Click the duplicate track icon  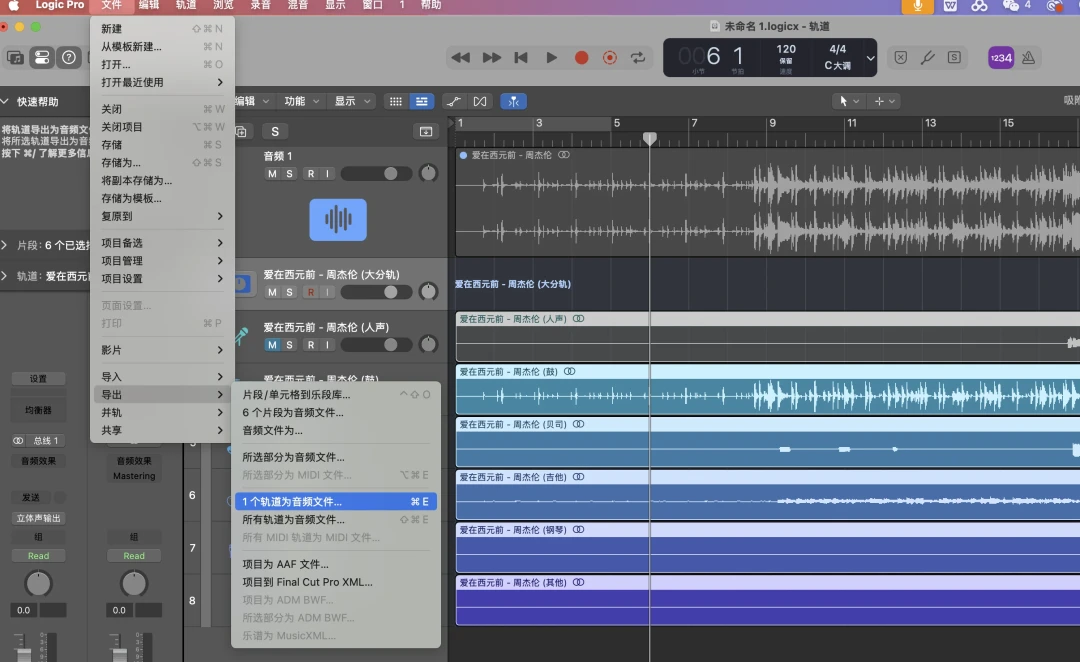point(242,132)
